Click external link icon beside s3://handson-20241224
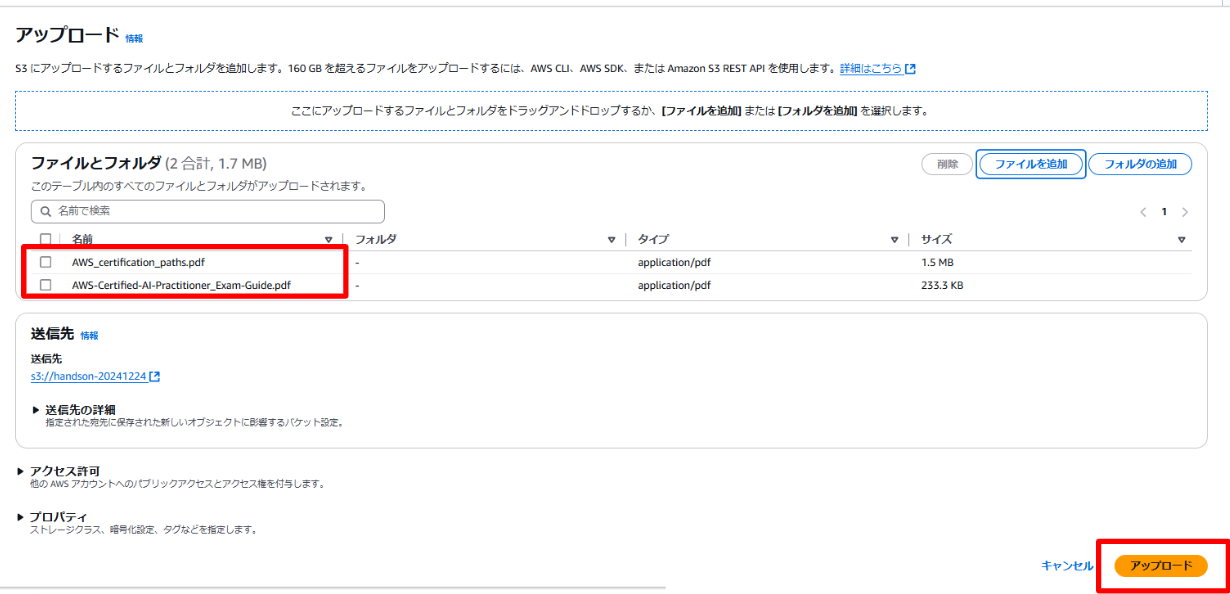The height and width of the screenshot is (594, 1230). [155, 377]
